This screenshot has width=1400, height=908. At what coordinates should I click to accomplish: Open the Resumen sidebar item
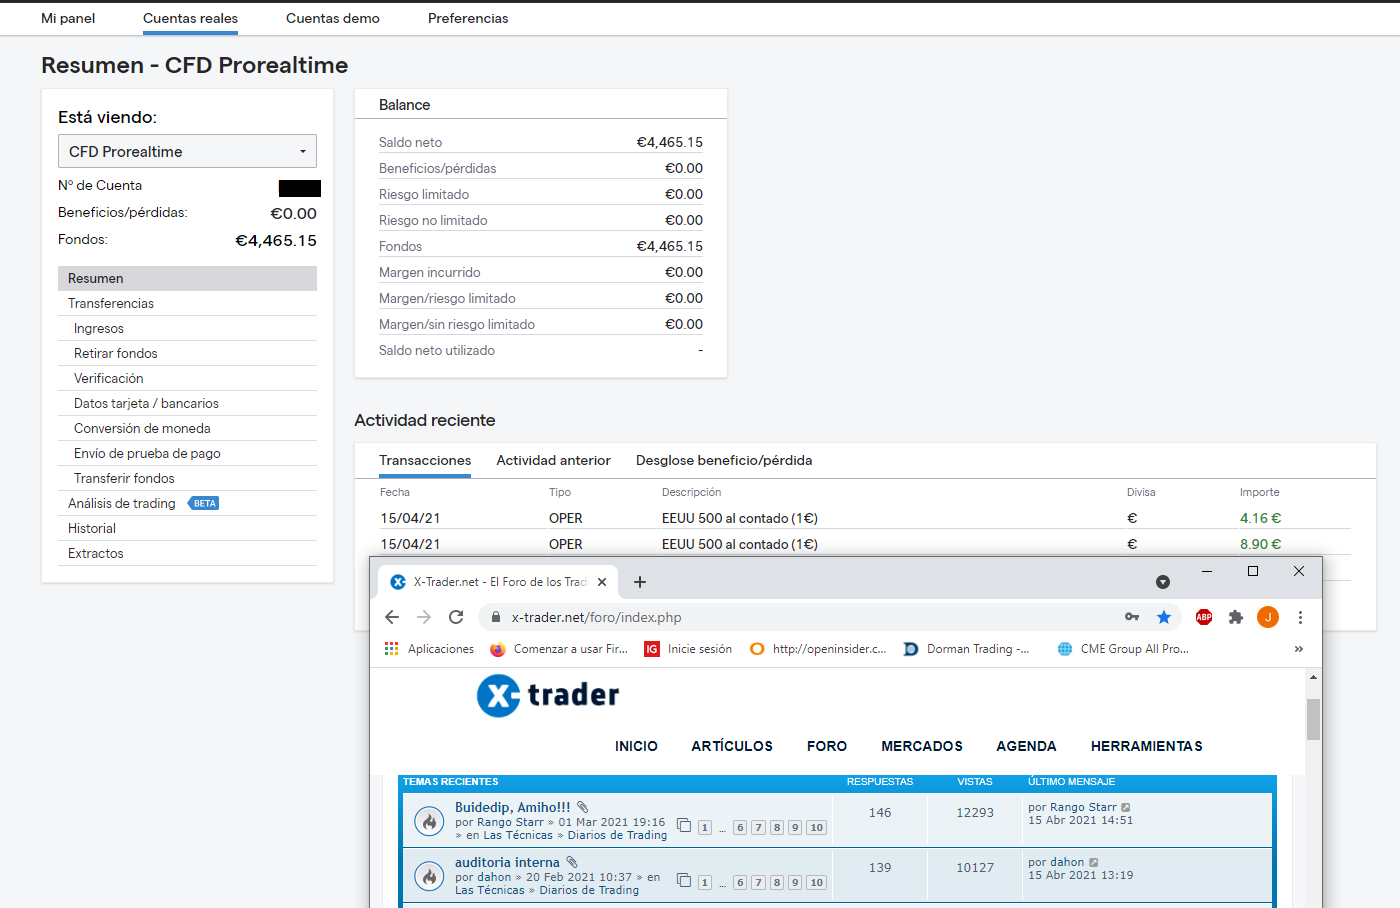187,278
